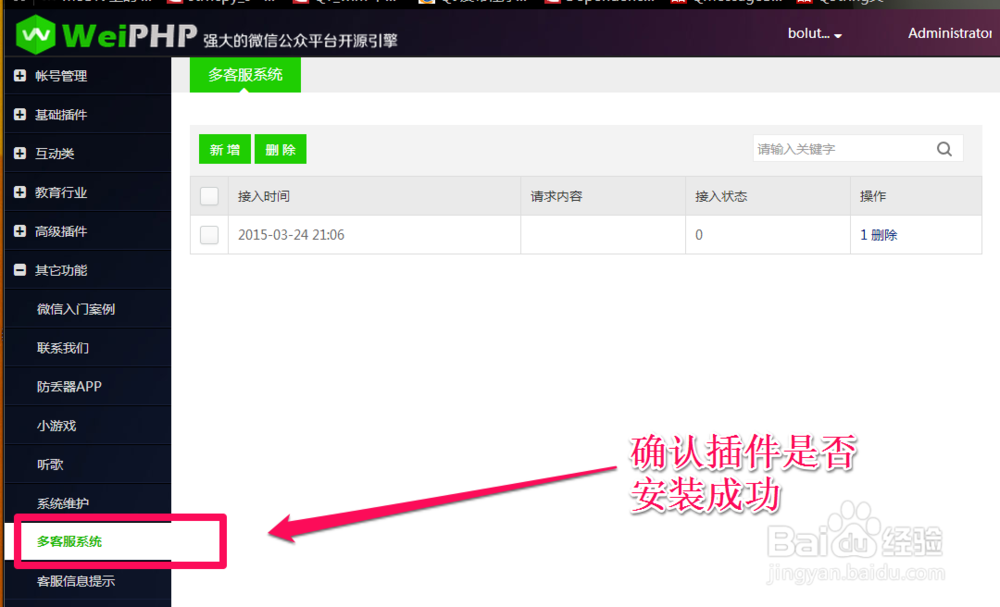Click the 帐号管理 sidebar label
The image size is (1000, 607).
click(x=61, y=76)
